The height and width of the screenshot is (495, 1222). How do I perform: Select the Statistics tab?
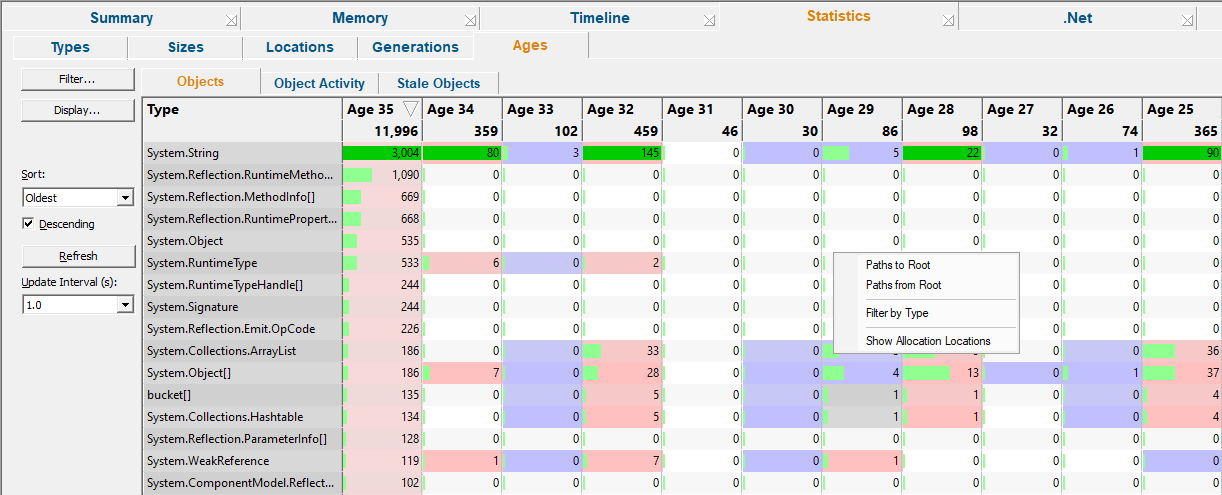point(838,16)
